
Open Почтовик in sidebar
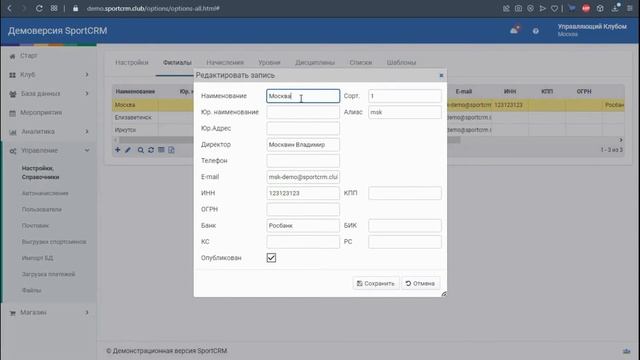point(36,225)
